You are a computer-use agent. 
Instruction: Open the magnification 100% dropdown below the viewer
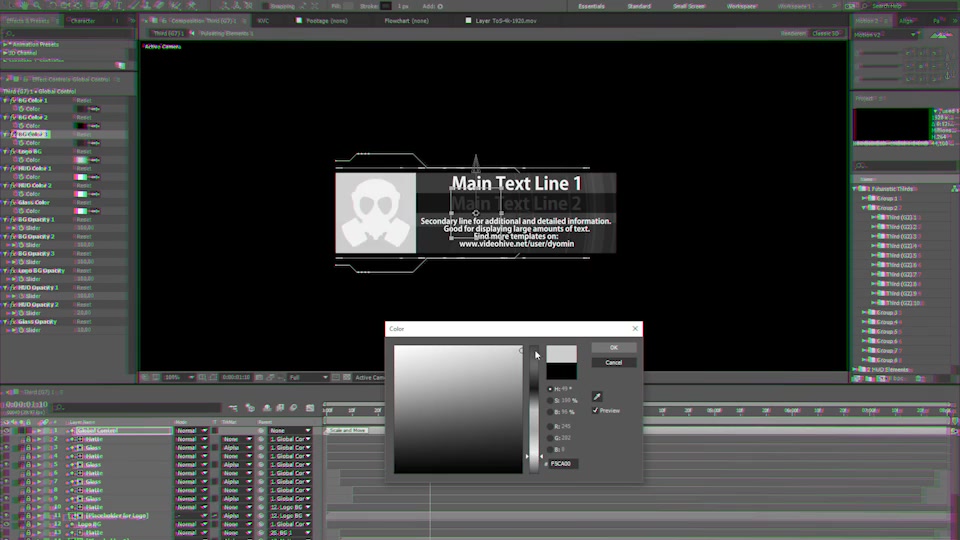179,377
